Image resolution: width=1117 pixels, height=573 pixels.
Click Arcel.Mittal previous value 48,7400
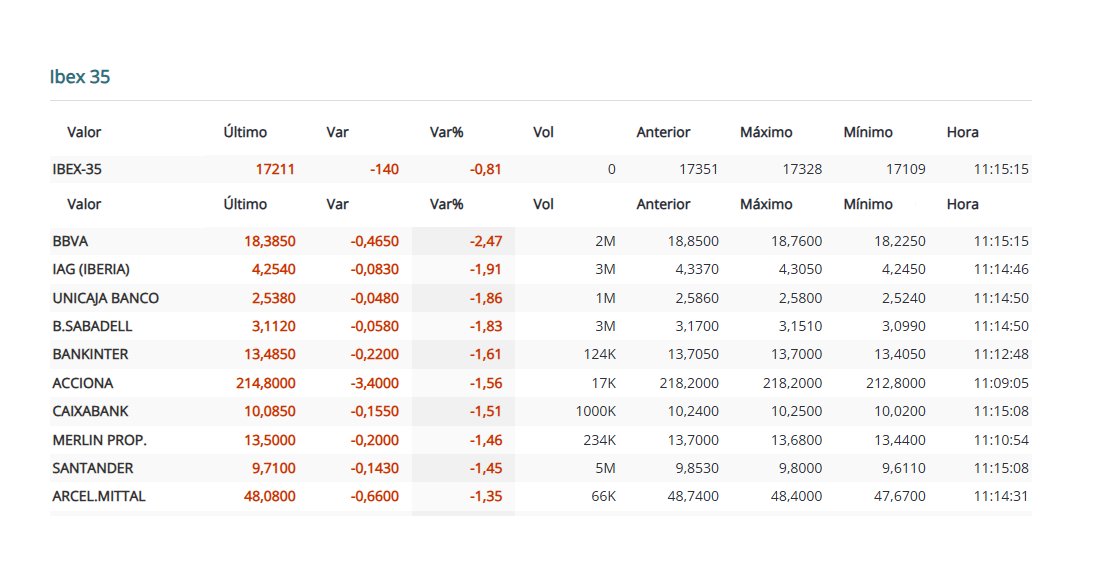tap(693, 496)
